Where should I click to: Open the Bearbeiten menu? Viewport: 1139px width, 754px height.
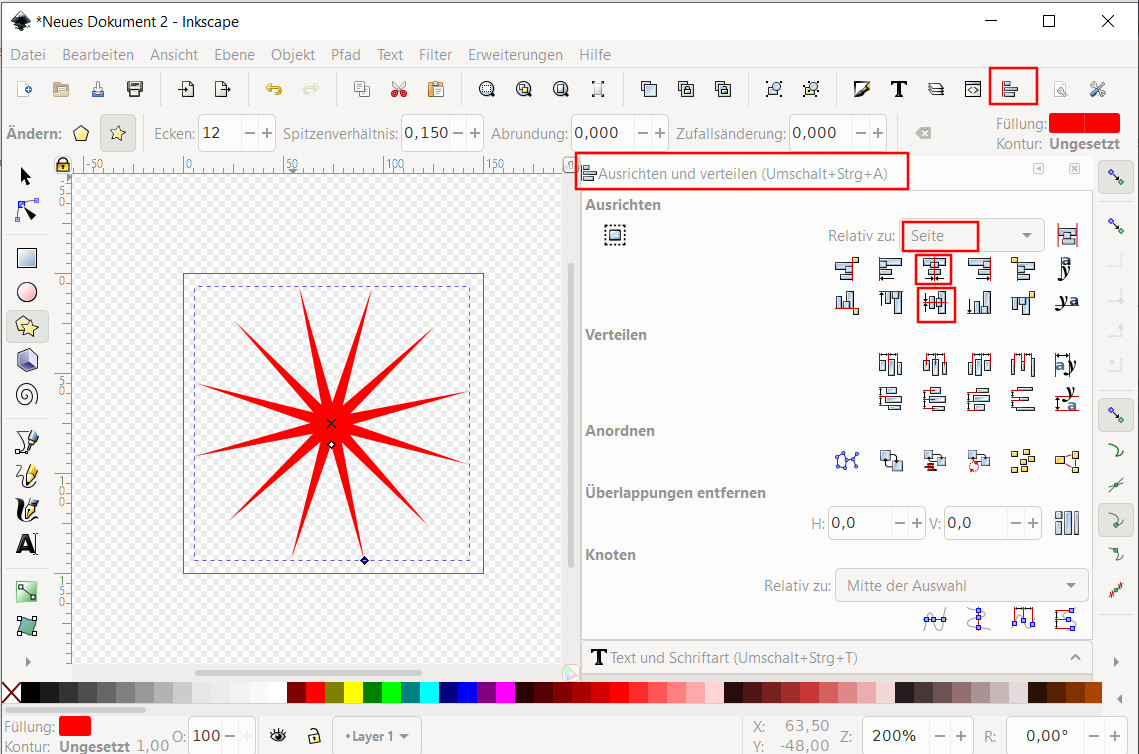pos(98,55)
